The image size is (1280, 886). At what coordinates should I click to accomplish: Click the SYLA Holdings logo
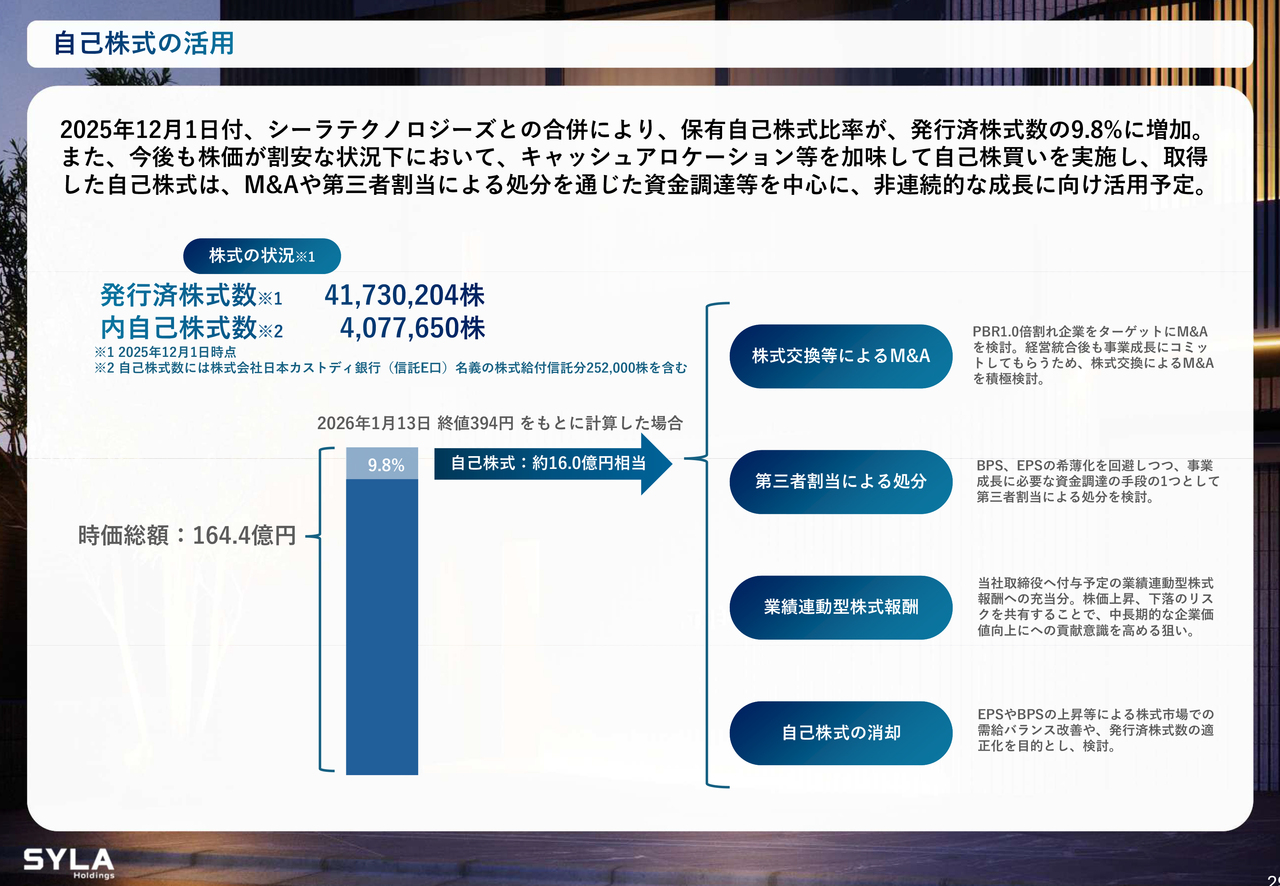point(69,863)
